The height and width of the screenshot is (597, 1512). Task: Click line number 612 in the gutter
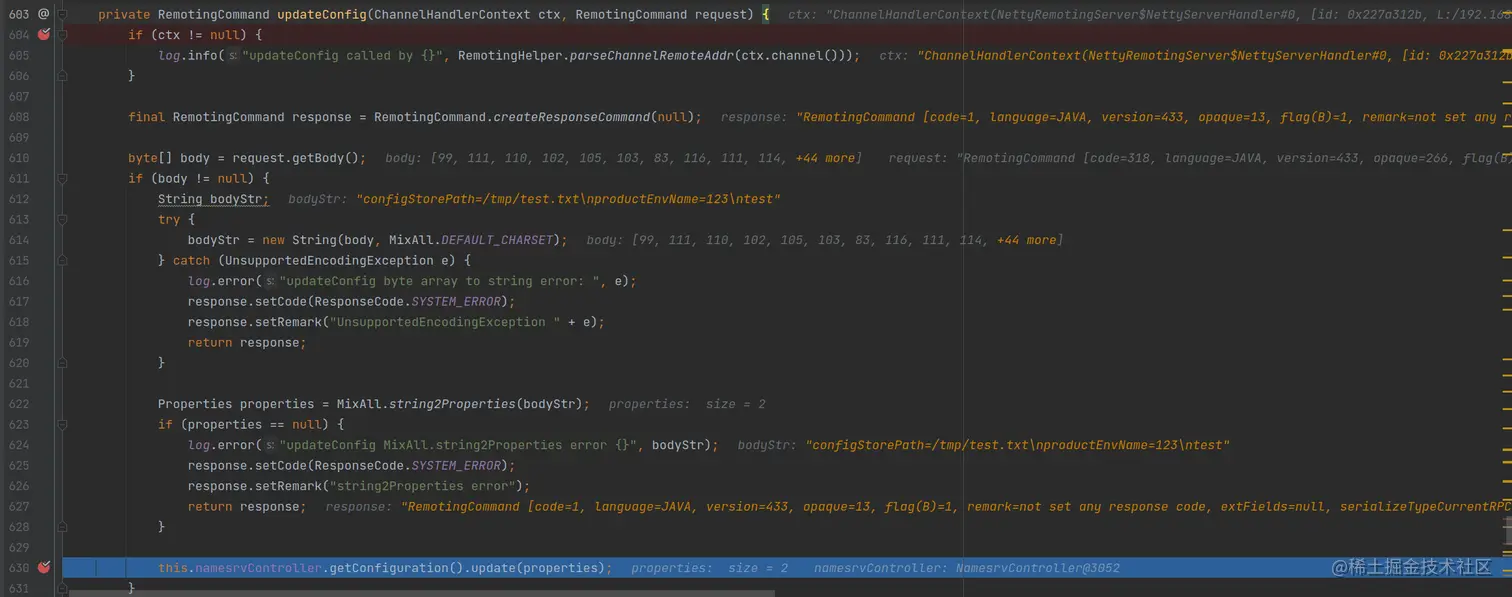(x=19, y=199)
